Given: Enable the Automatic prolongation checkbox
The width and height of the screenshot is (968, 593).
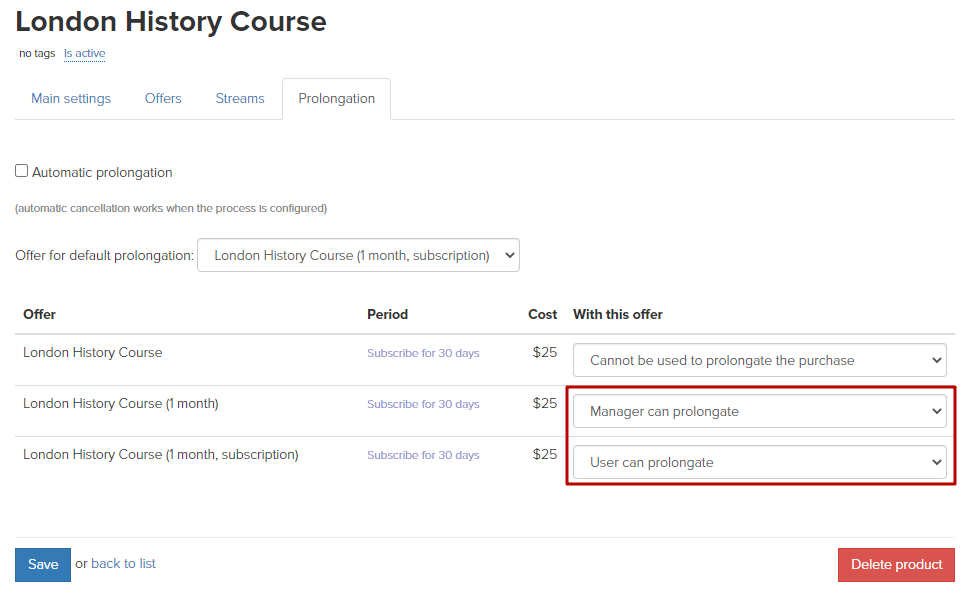Looking at the screenshot, I should point(22,171).
